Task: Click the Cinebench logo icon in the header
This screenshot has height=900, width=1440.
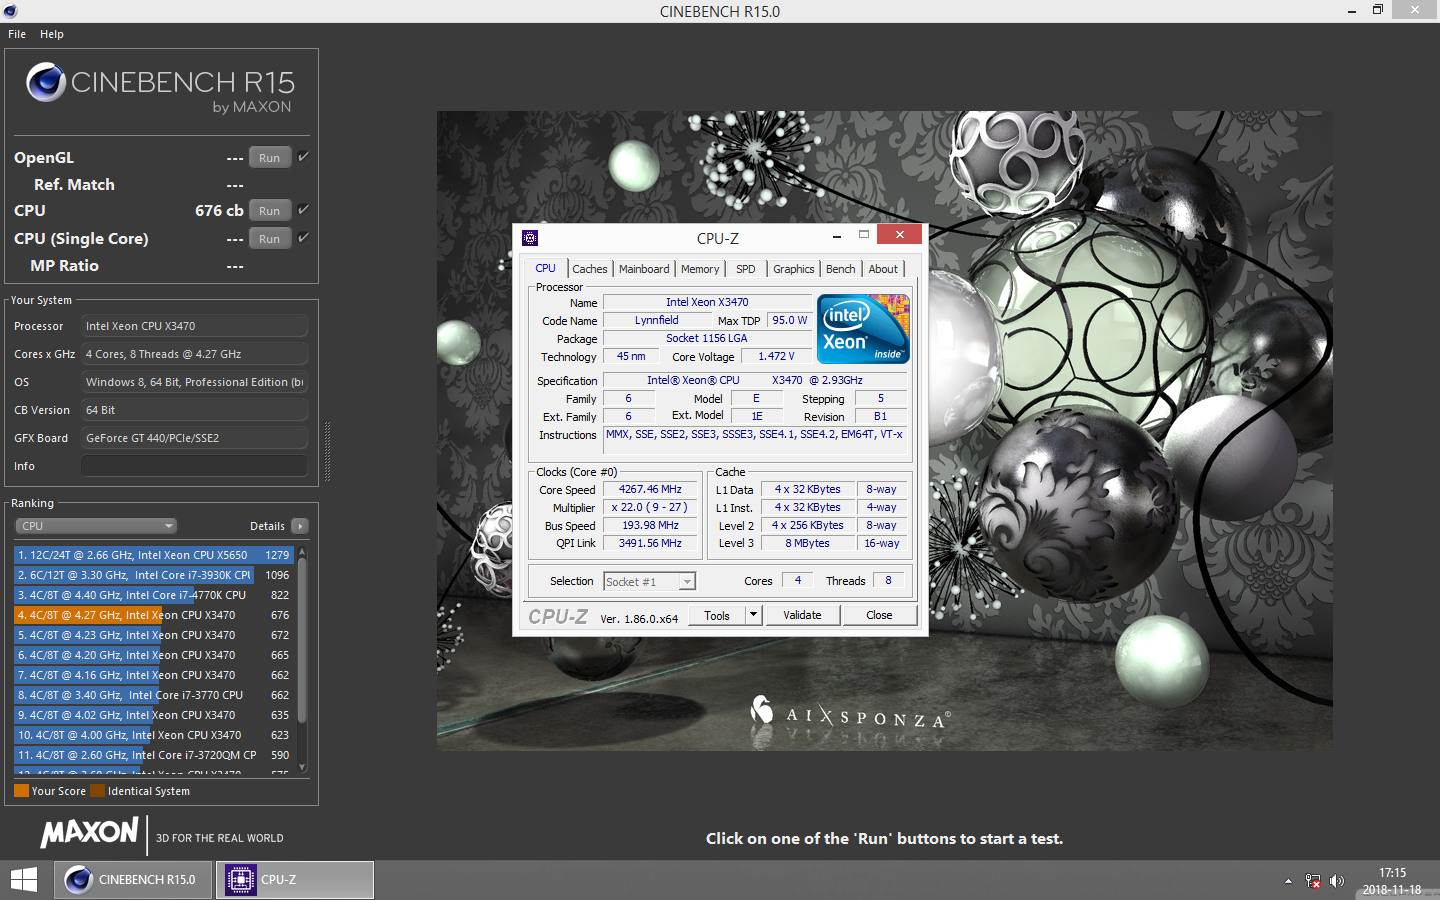Action: click(46, 82)
